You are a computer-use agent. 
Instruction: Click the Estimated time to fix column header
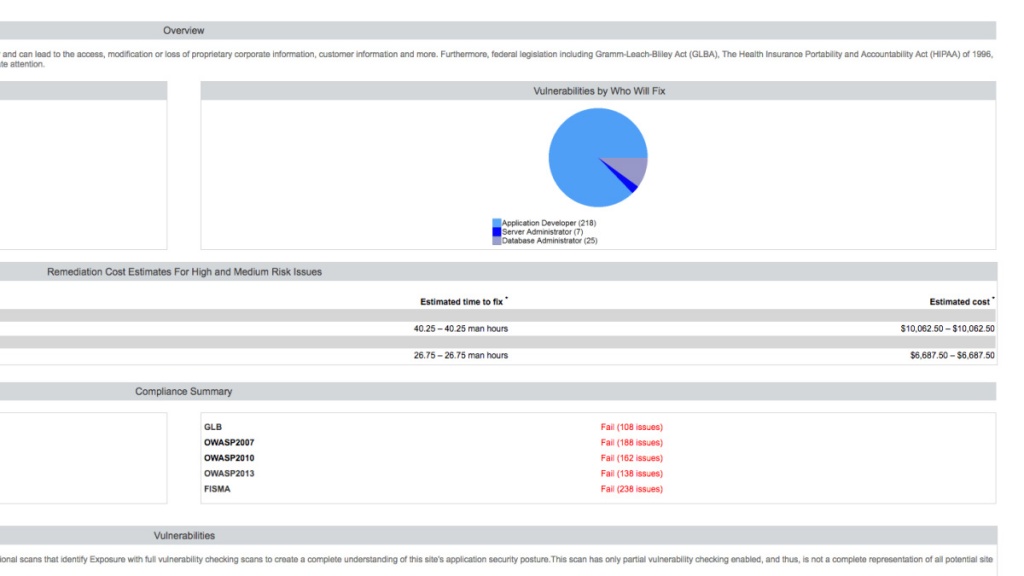[x=463, y=302]
